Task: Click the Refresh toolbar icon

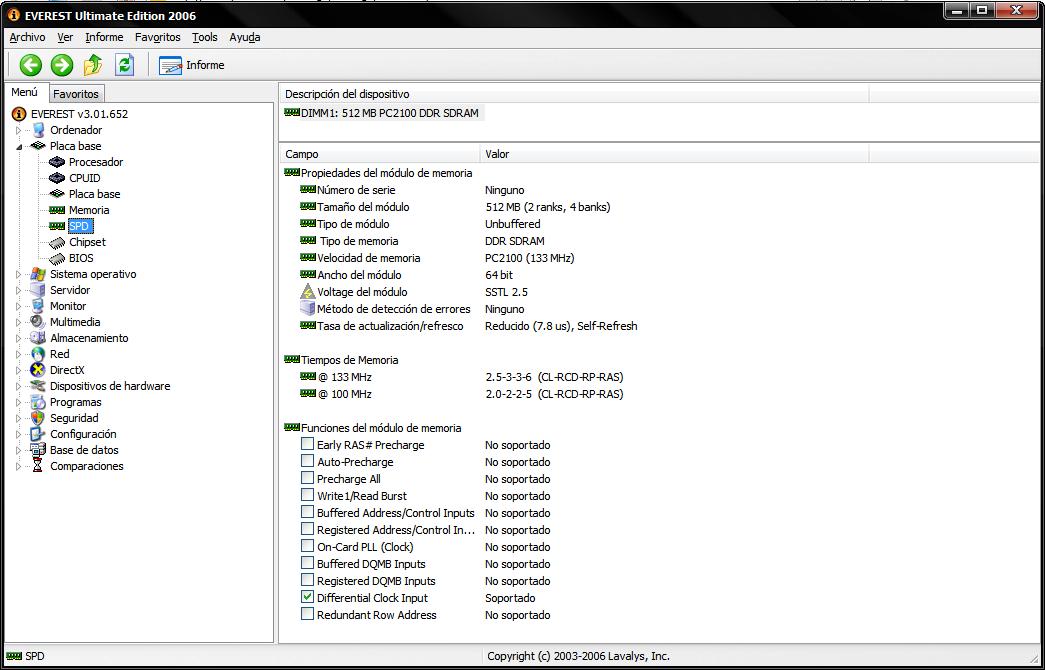Action: (x=125, y=65)
